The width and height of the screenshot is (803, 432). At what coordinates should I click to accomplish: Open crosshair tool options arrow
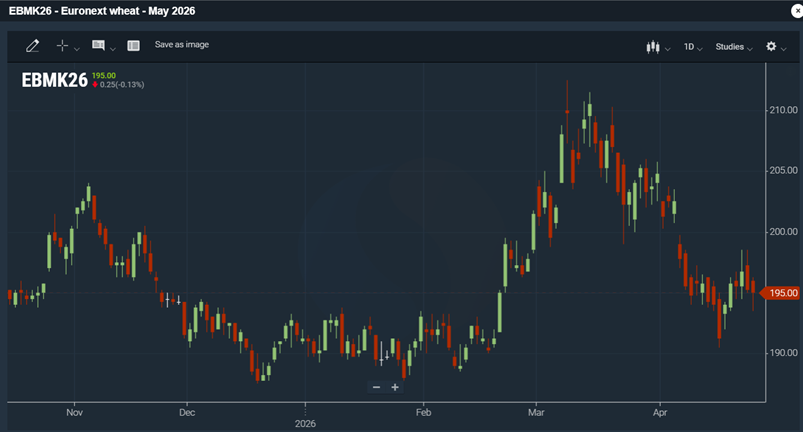(x=77, y=49)
